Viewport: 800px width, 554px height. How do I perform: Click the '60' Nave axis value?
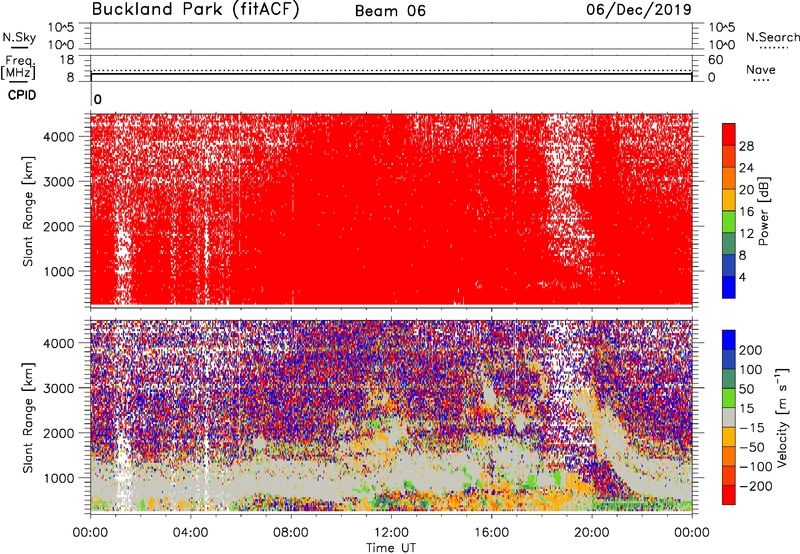[x=715, y=60]
